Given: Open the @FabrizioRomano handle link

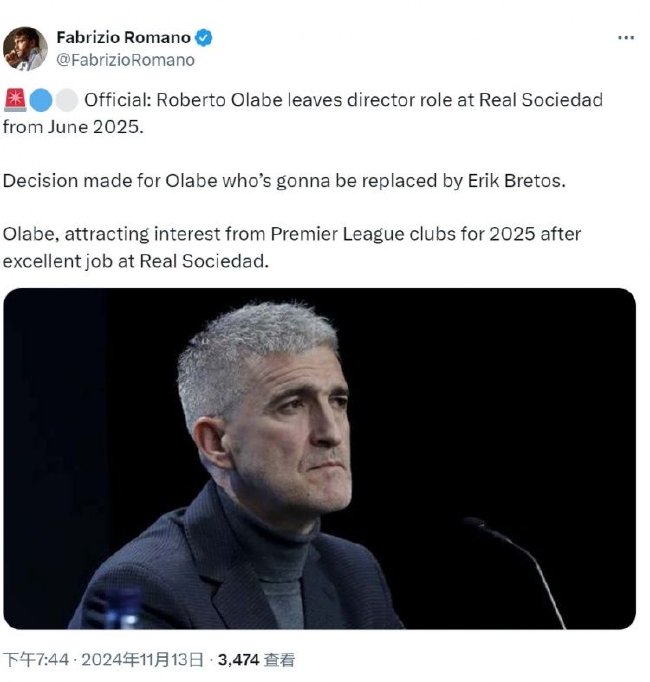Looking at the screenshot, I should pos(125,60).
